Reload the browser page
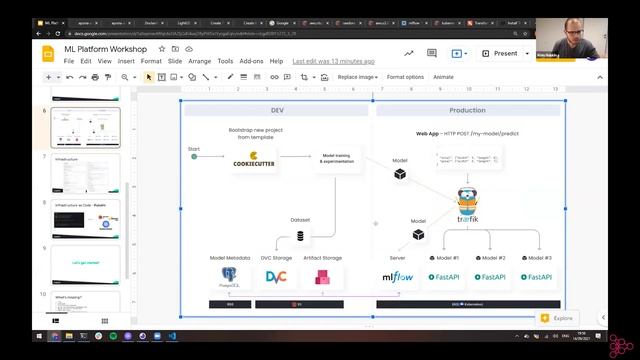The width and height of the screenshot is (640, 360). click(x=58, y=34)
